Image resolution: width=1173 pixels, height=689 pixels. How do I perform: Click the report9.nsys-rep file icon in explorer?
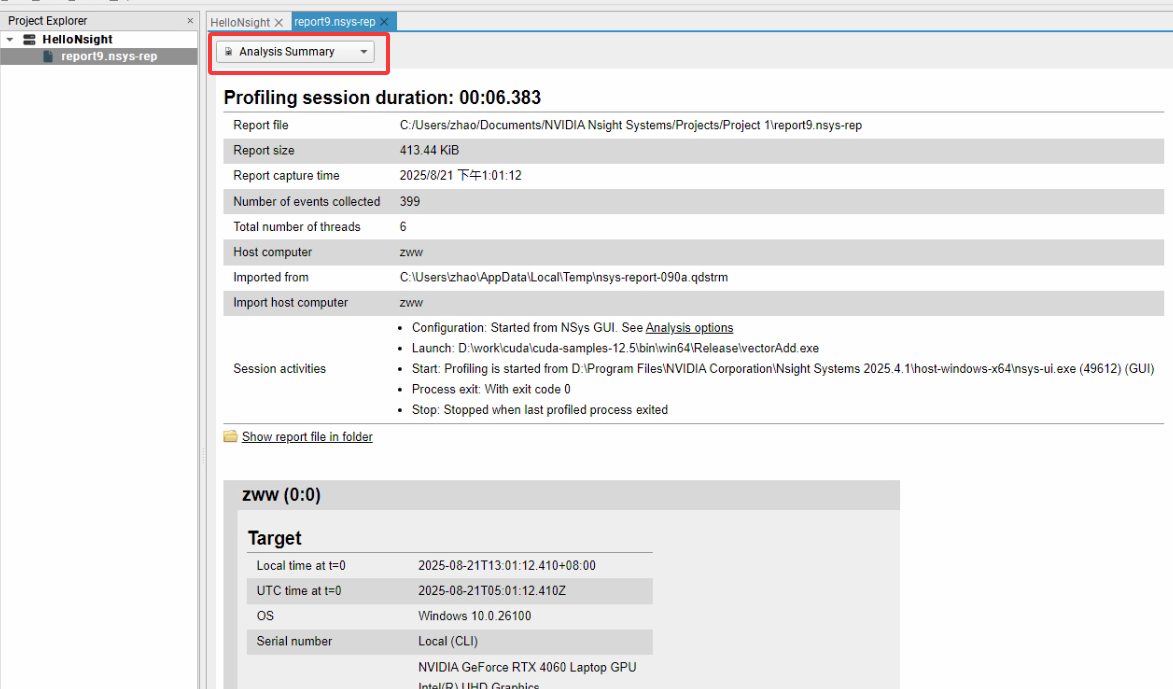click(x=47, y=57)
